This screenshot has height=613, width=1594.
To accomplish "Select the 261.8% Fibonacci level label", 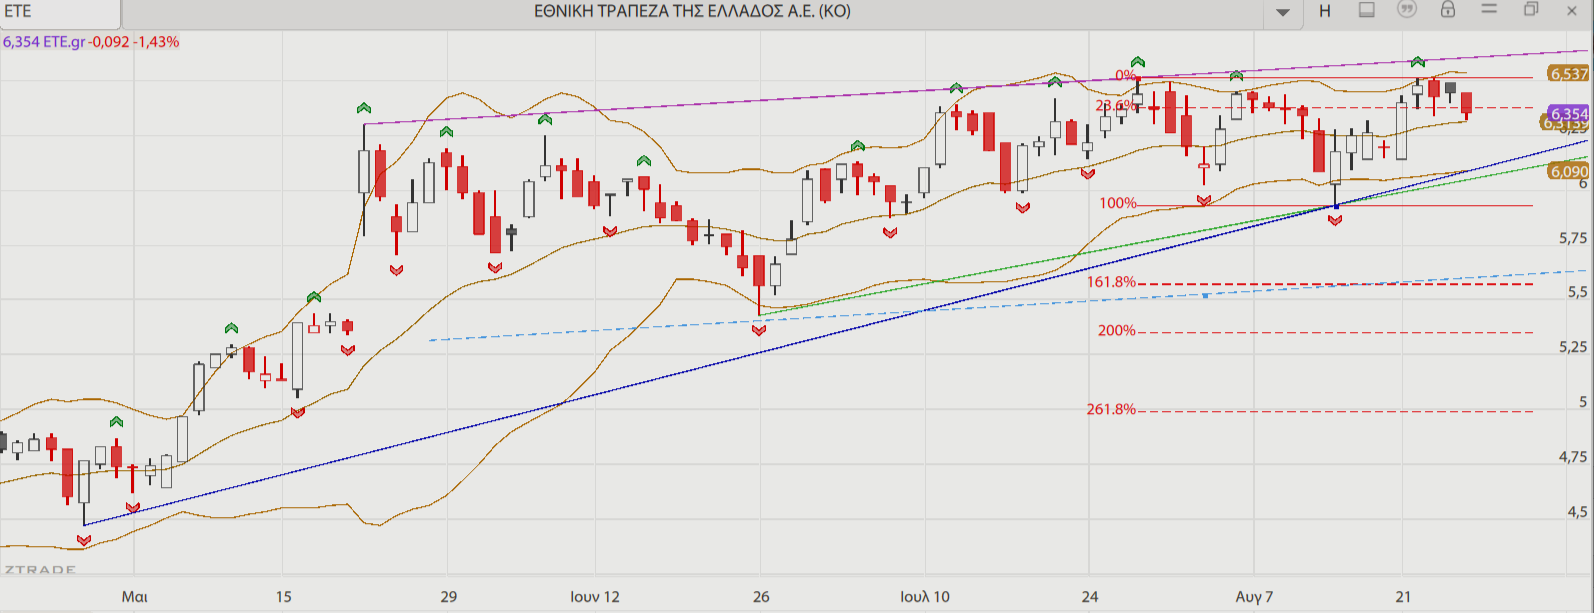I will click(x=1111, y=409).
